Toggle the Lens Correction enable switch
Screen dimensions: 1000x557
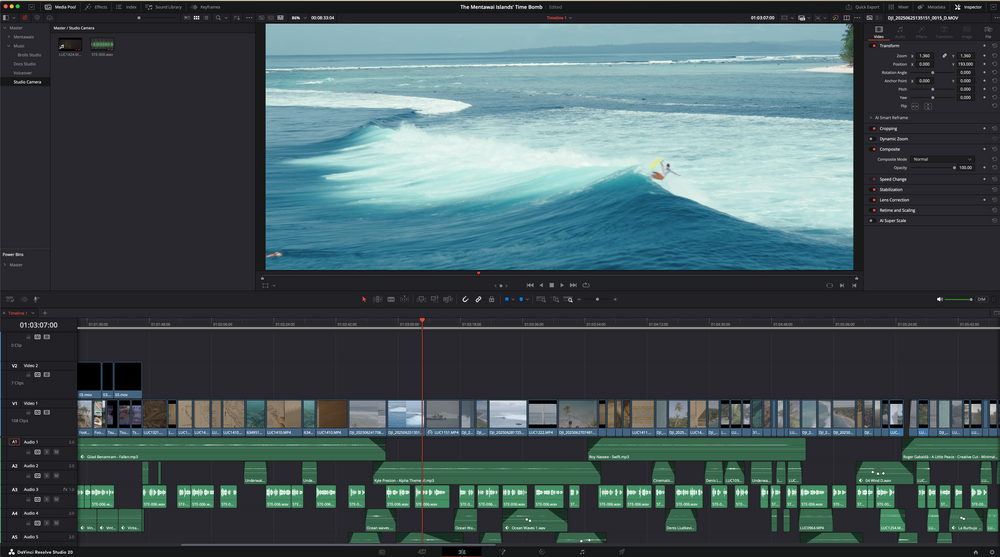pos(874,200)
